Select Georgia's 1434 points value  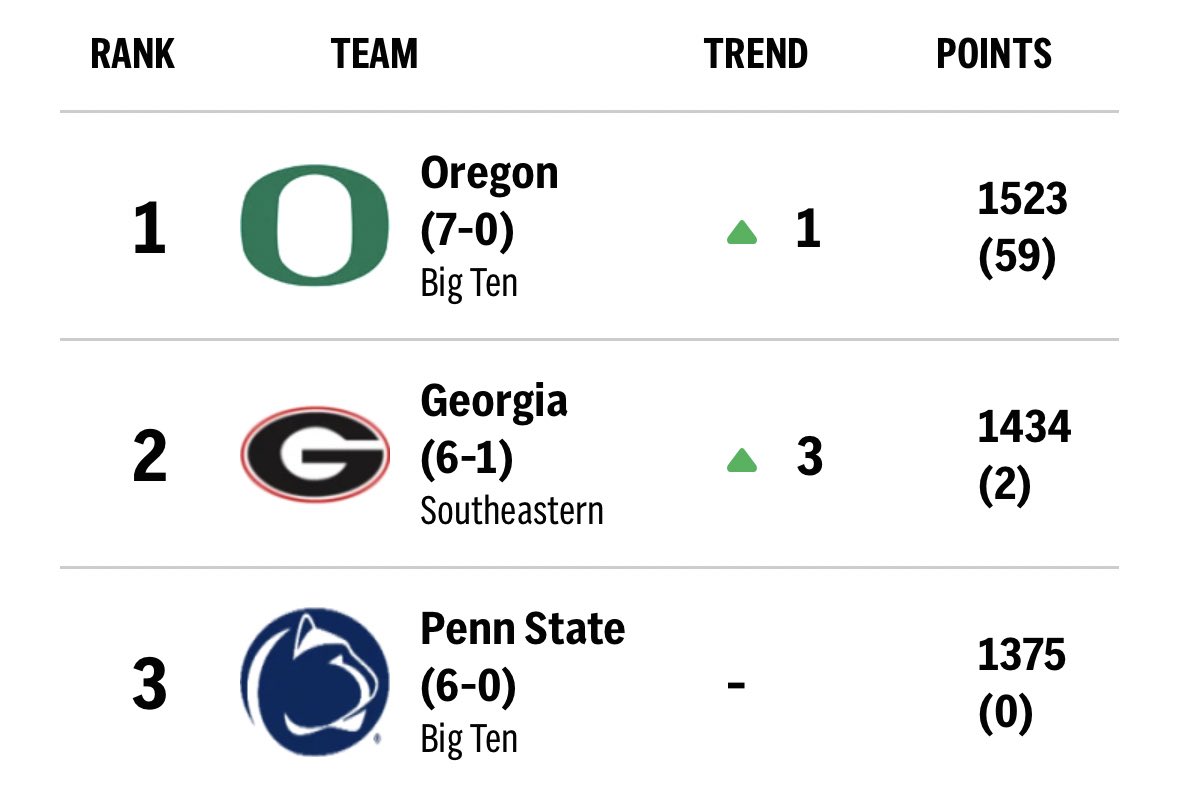(1024, 427)
